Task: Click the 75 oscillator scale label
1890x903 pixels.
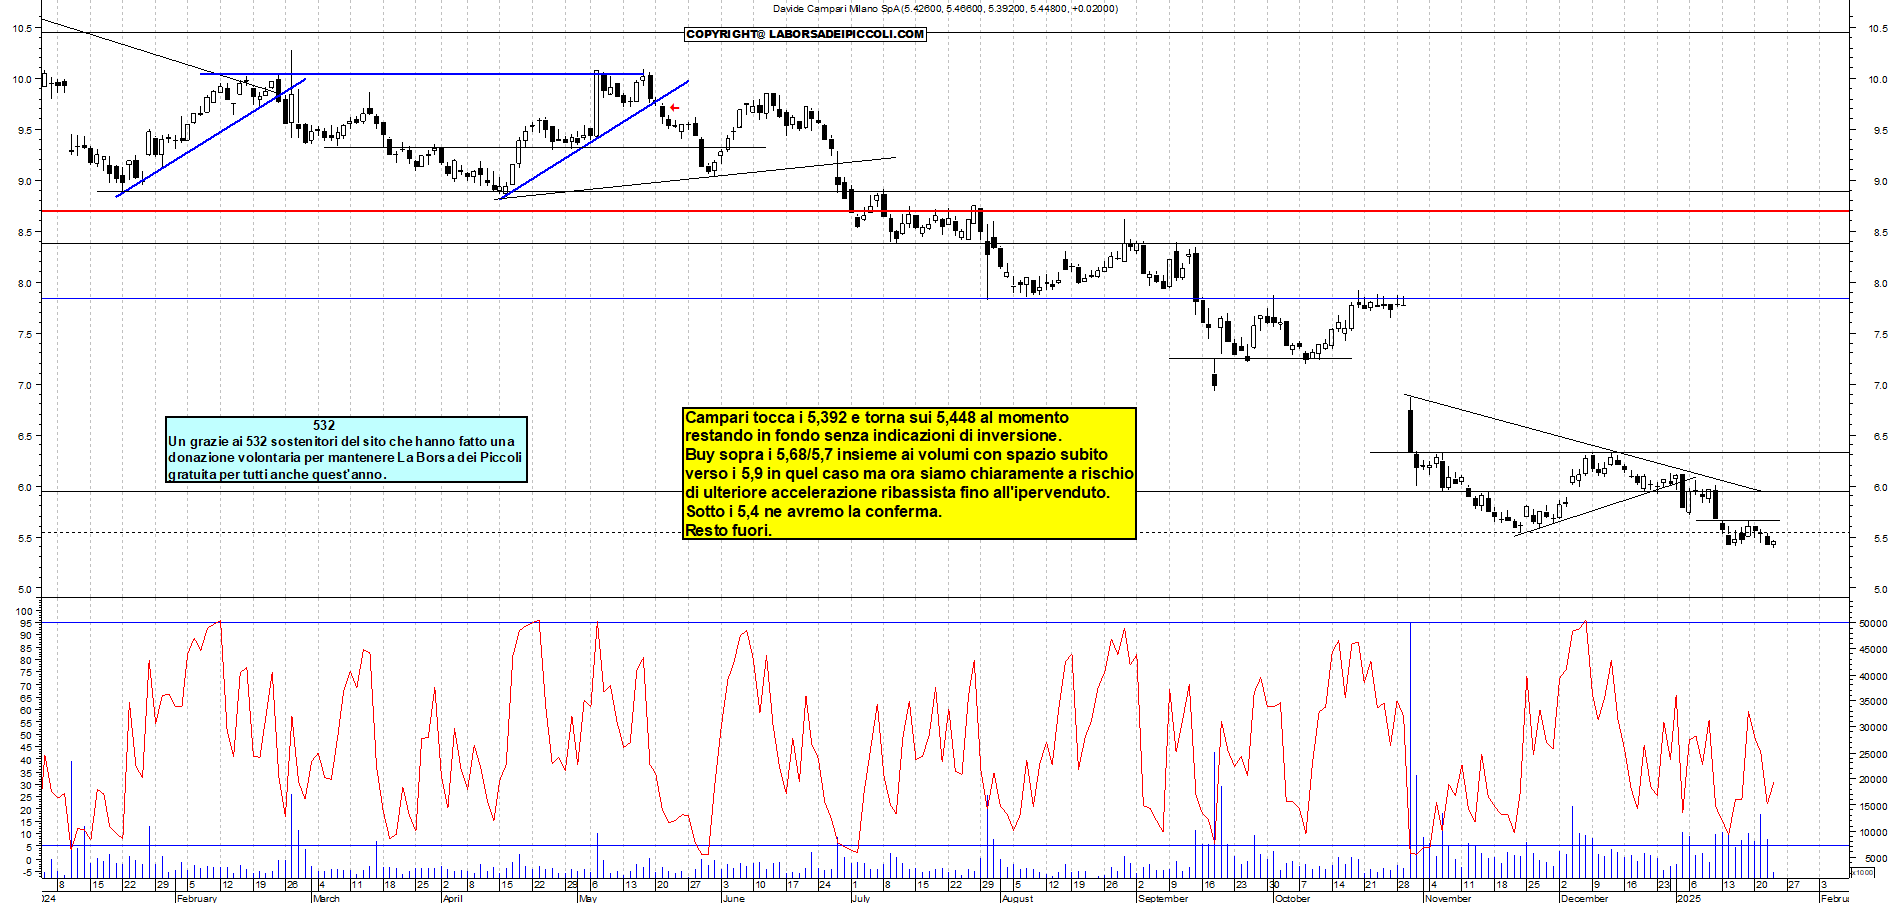Action: pyautogui.click(x=27, y=673)
